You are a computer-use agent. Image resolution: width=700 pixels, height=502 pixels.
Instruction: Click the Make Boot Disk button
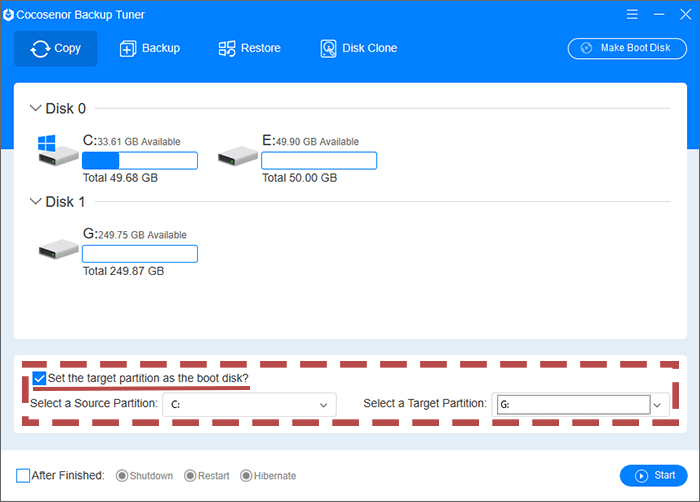(627, 48)
